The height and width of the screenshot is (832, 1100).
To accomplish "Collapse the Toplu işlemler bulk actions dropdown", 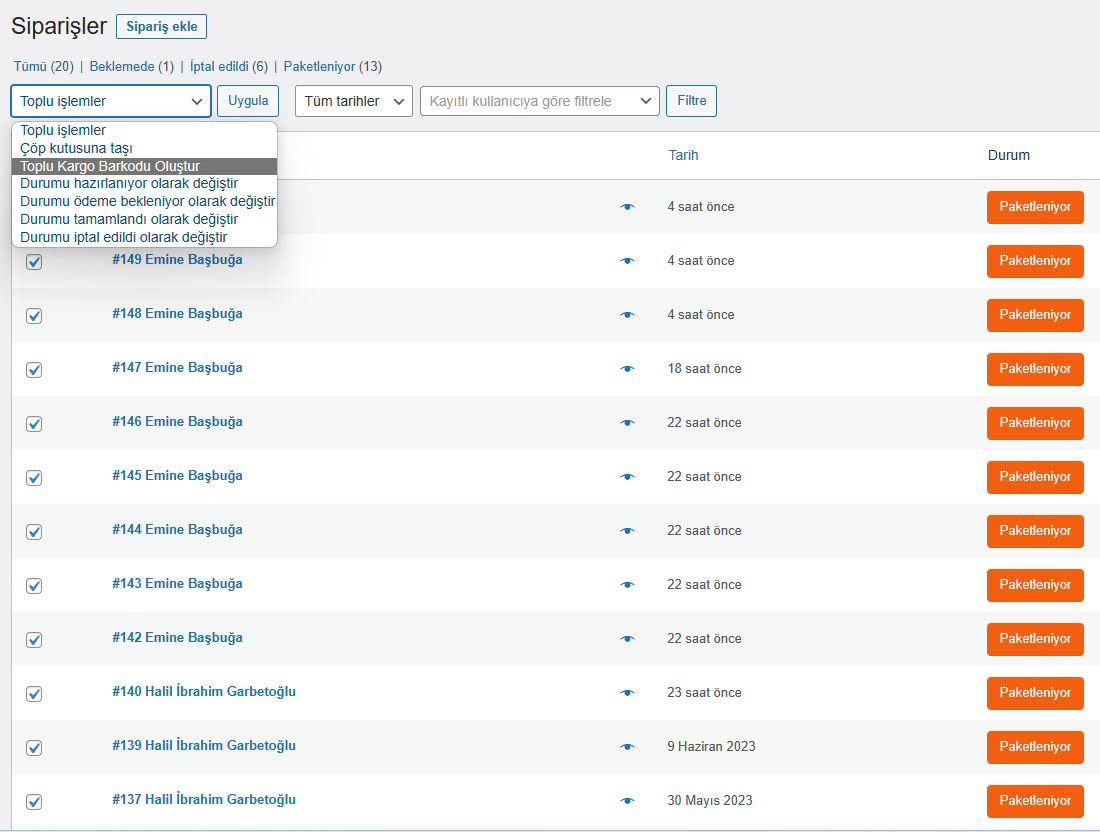I will tap(111, 101).
